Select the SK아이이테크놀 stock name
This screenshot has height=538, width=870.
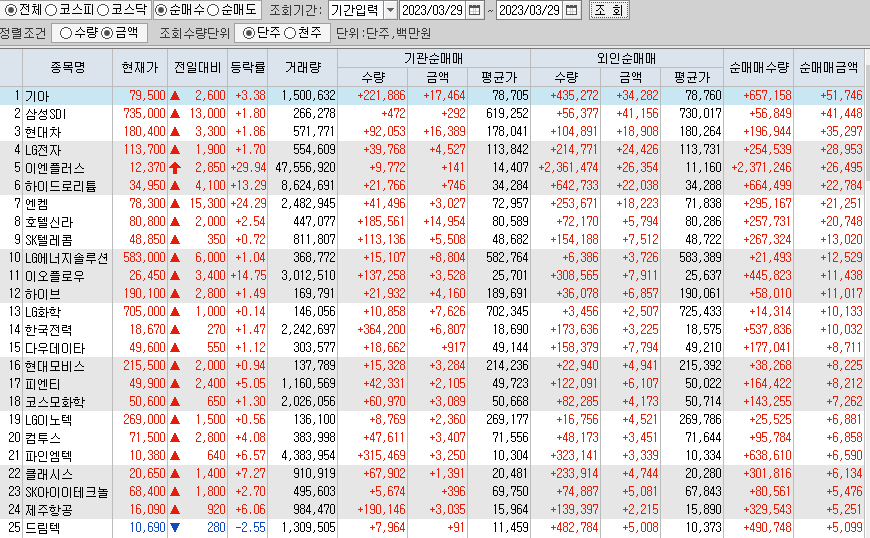[x=67, y=493]
